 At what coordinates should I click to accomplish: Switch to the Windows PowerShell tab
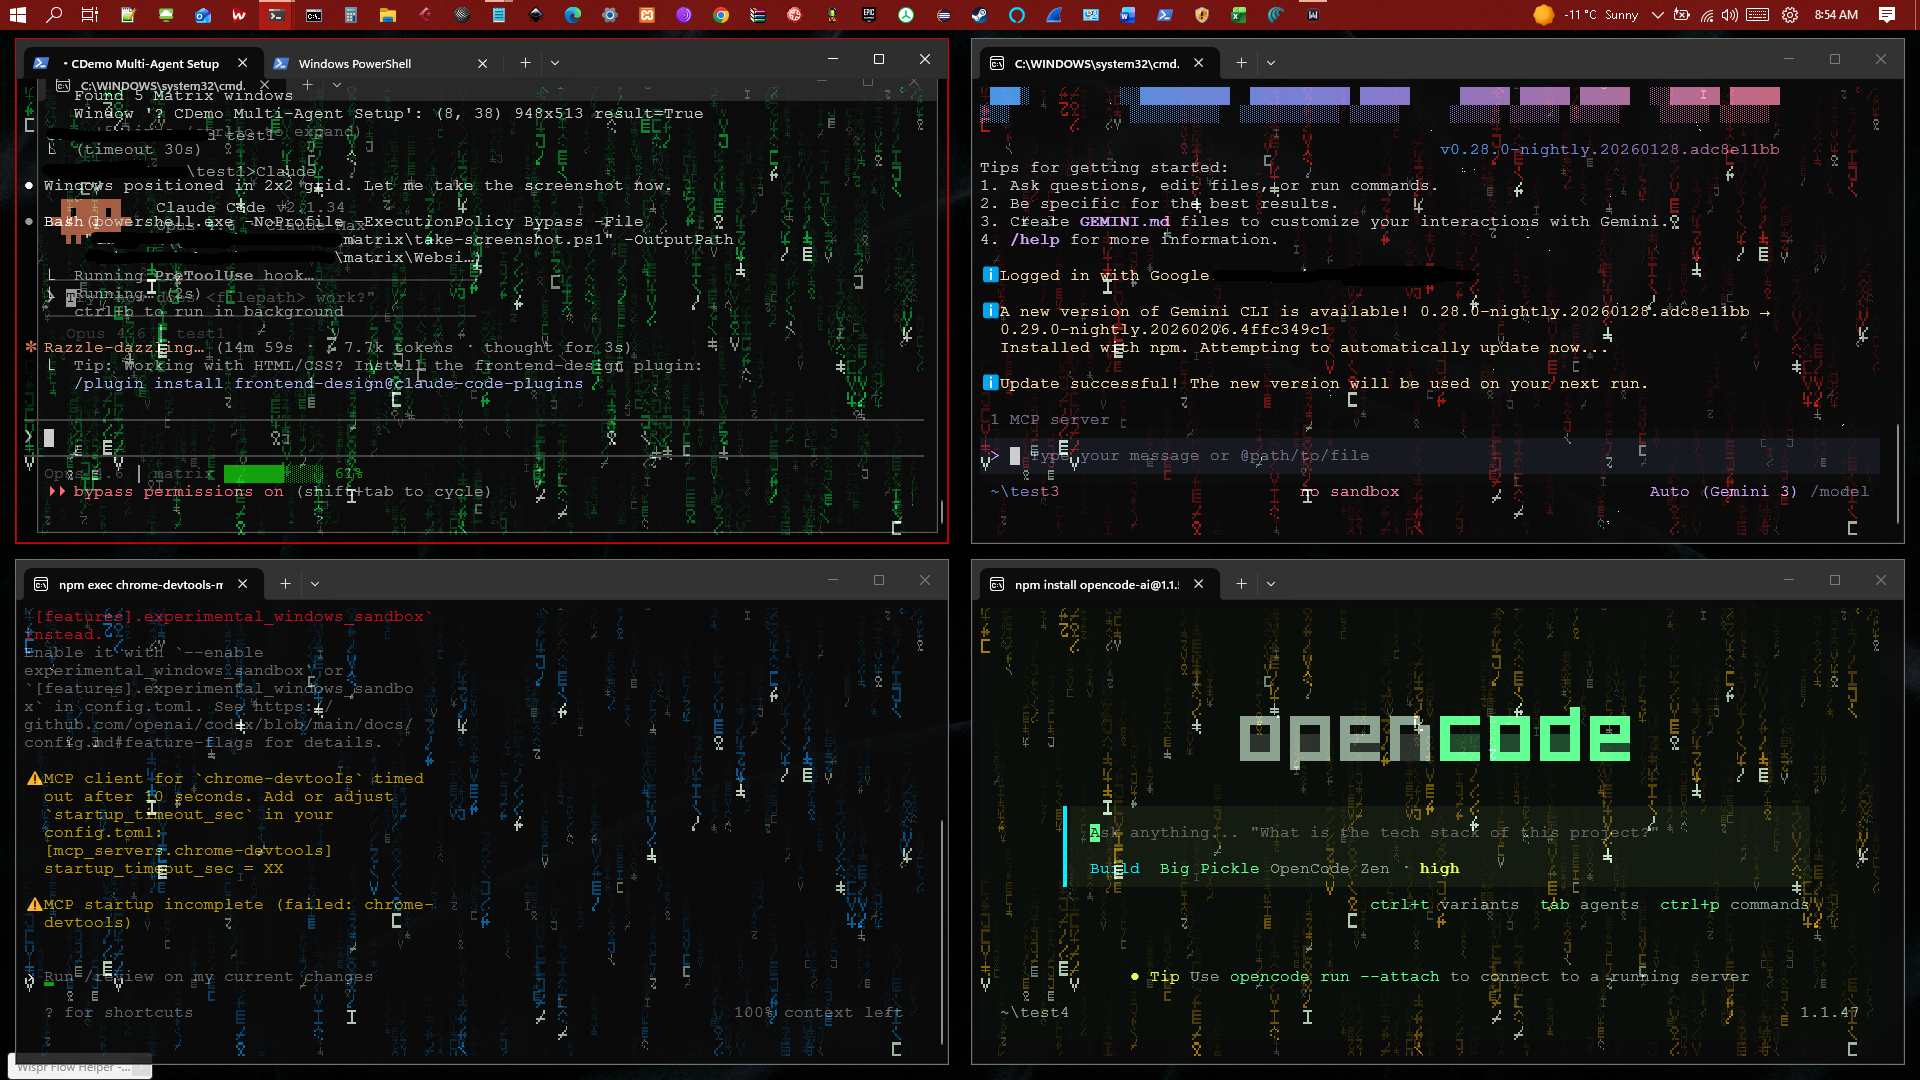click(x=355, y=63)
